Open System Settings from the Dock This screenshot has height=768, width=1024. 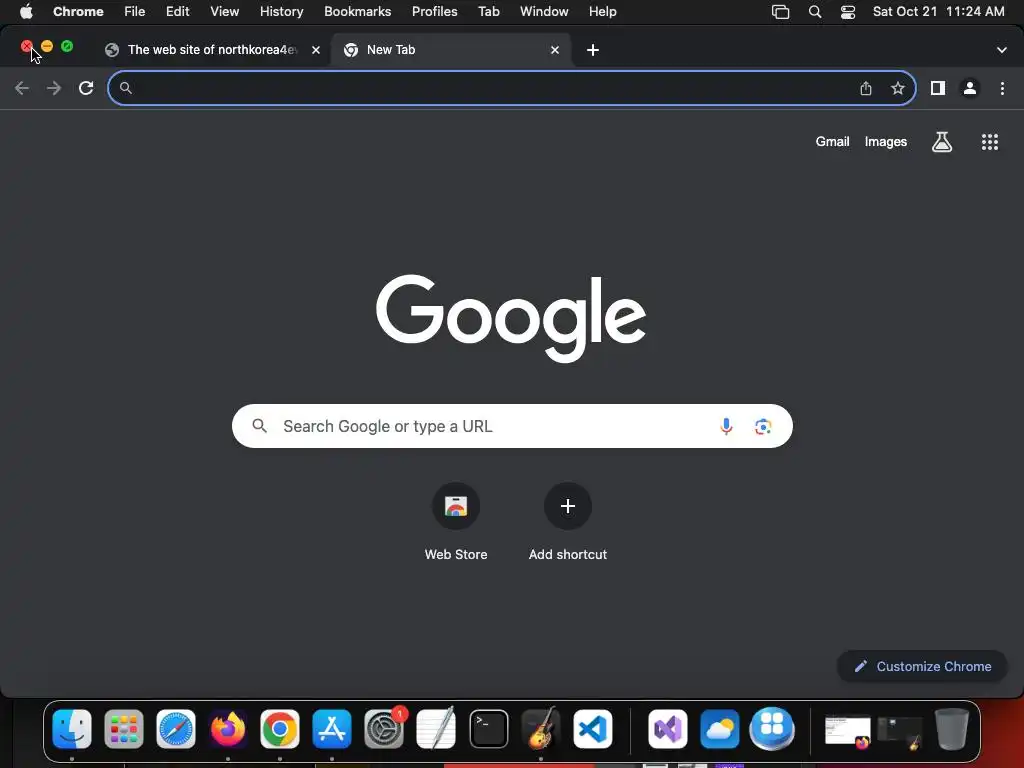[x=384, y=729]
